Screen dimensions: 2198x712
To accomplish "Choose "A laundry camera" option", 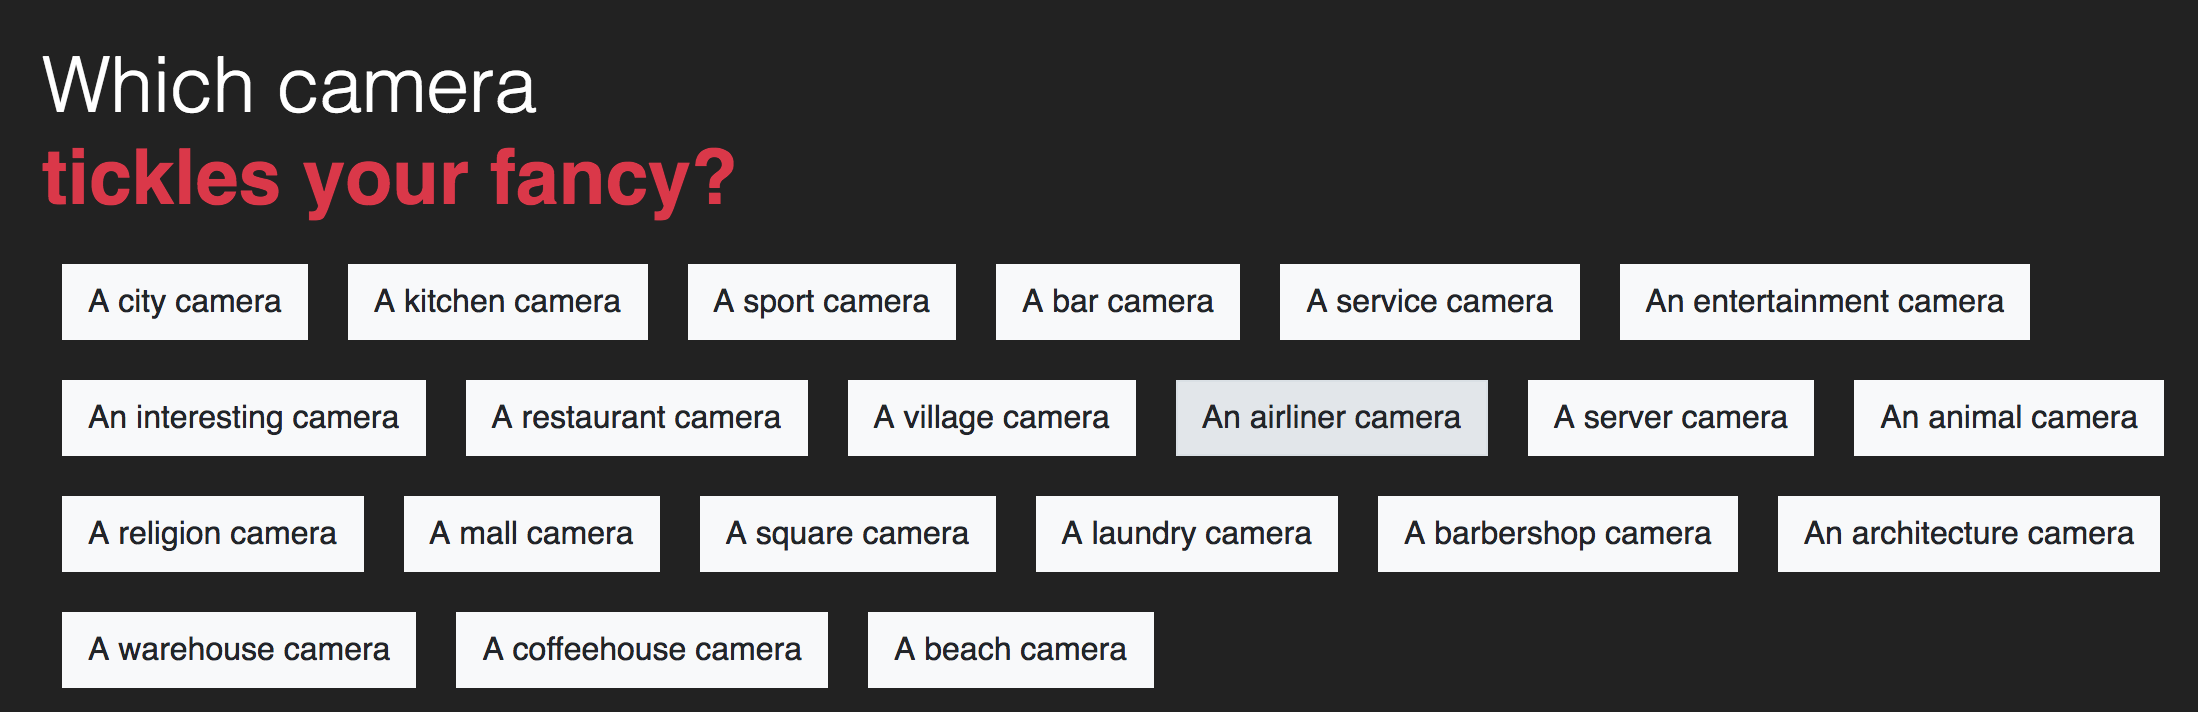I will point(1186,534).
